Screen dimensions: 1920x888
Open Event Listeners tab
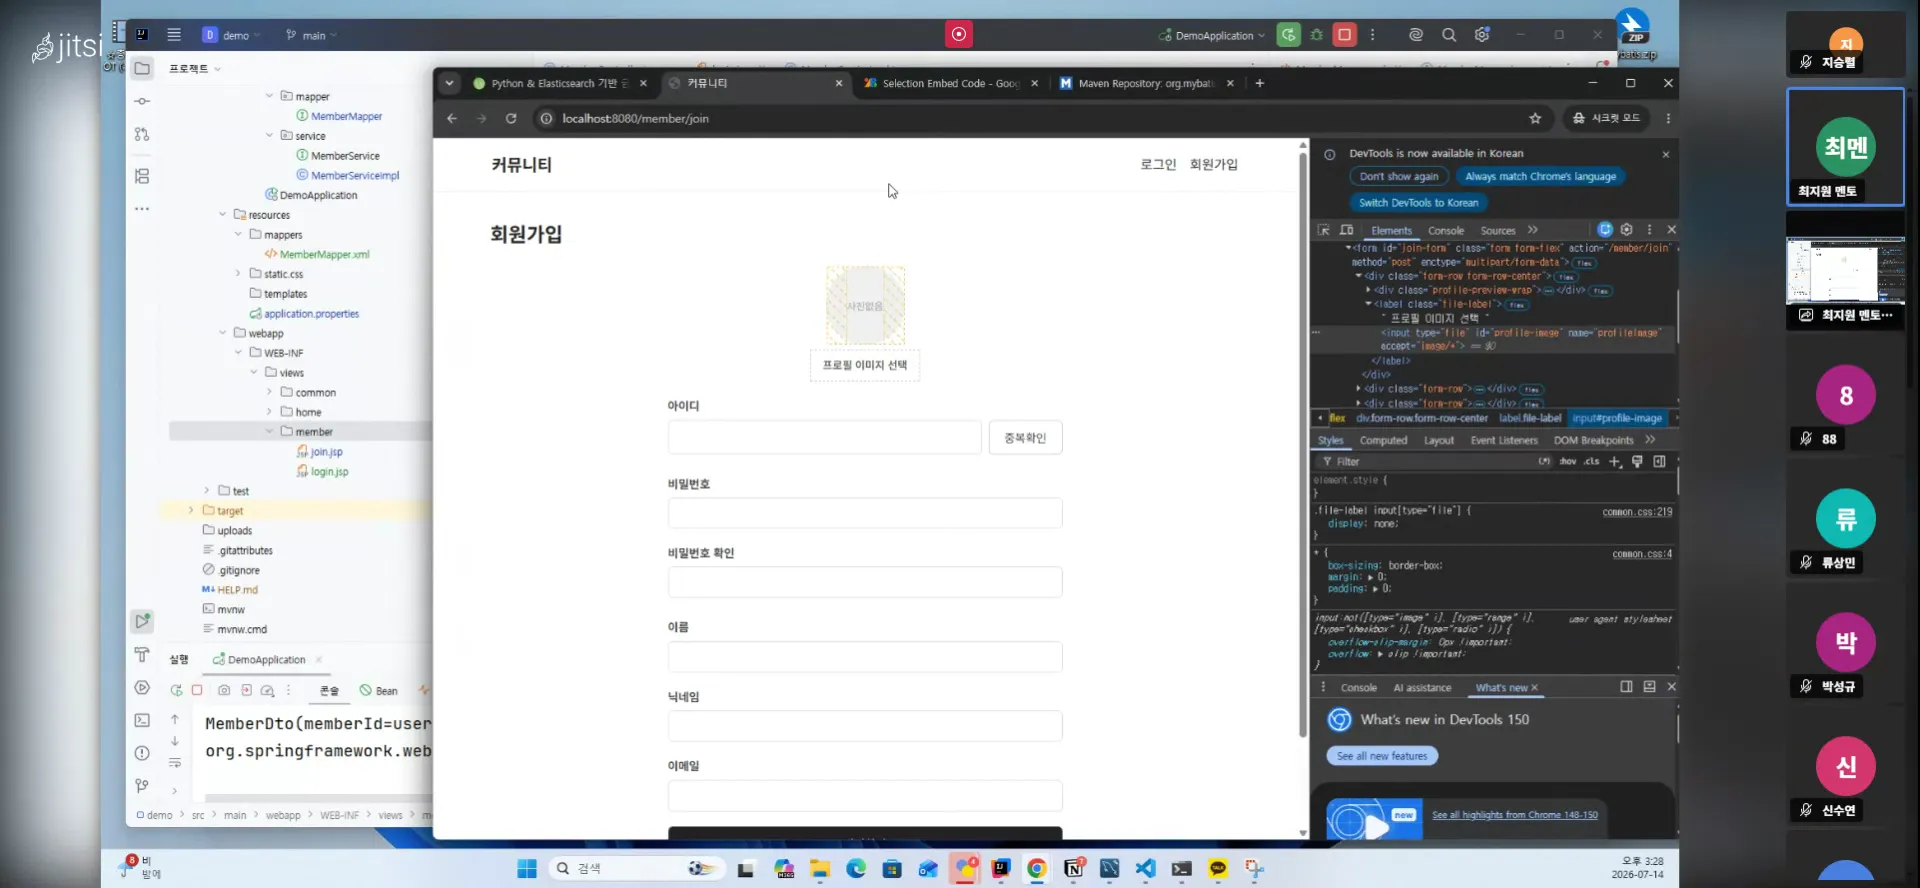[1504, 441]
